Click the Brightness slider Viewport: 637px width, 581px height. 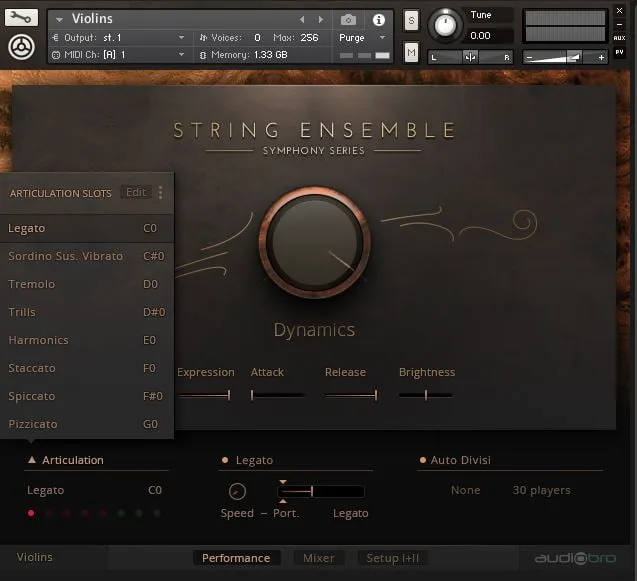click(425, 395)
